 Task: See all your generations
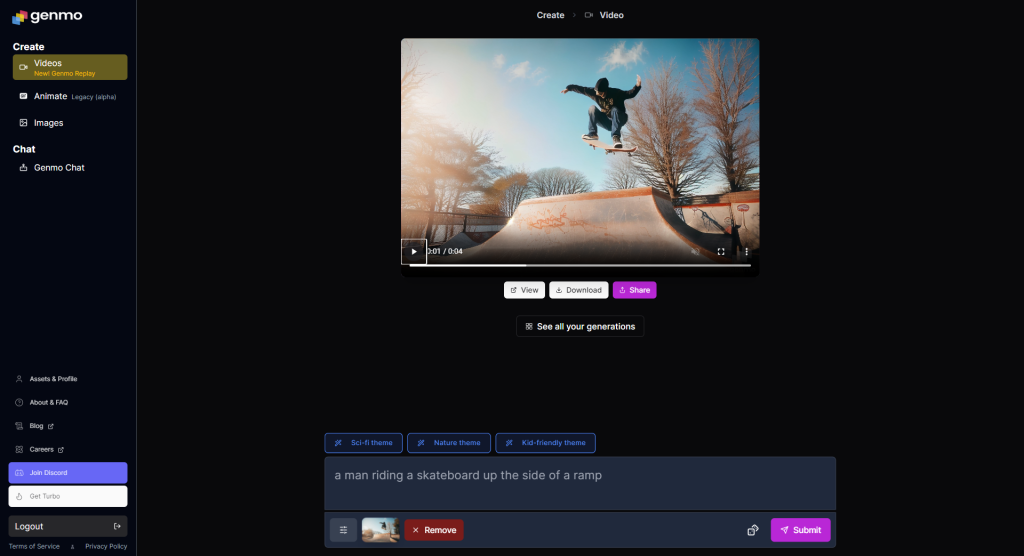pyautogui.click(x=580, y=327)
